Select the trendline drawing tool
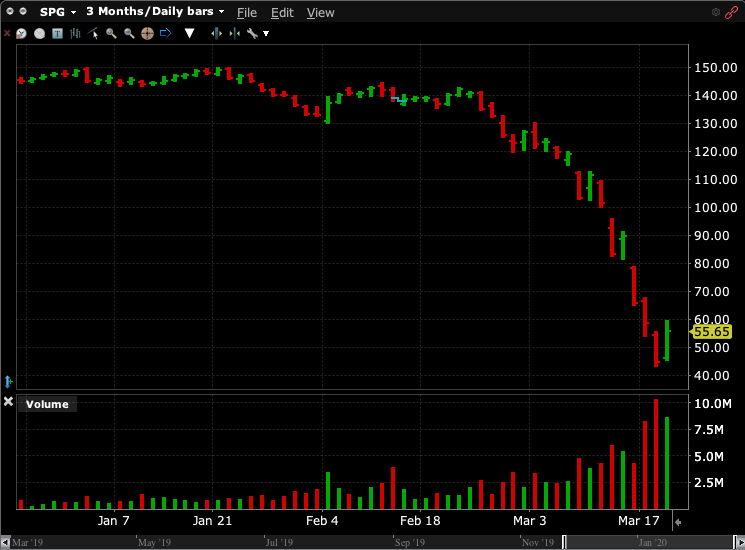The image size is (745, 550). click(93, 33)
